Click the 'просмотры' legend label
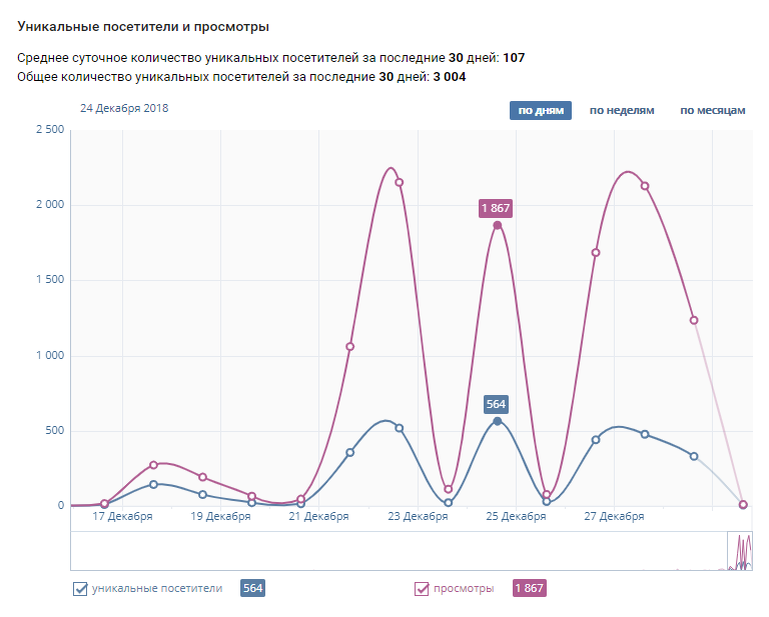The width and height of the screenshot is (769, 617). pos(464,589)
